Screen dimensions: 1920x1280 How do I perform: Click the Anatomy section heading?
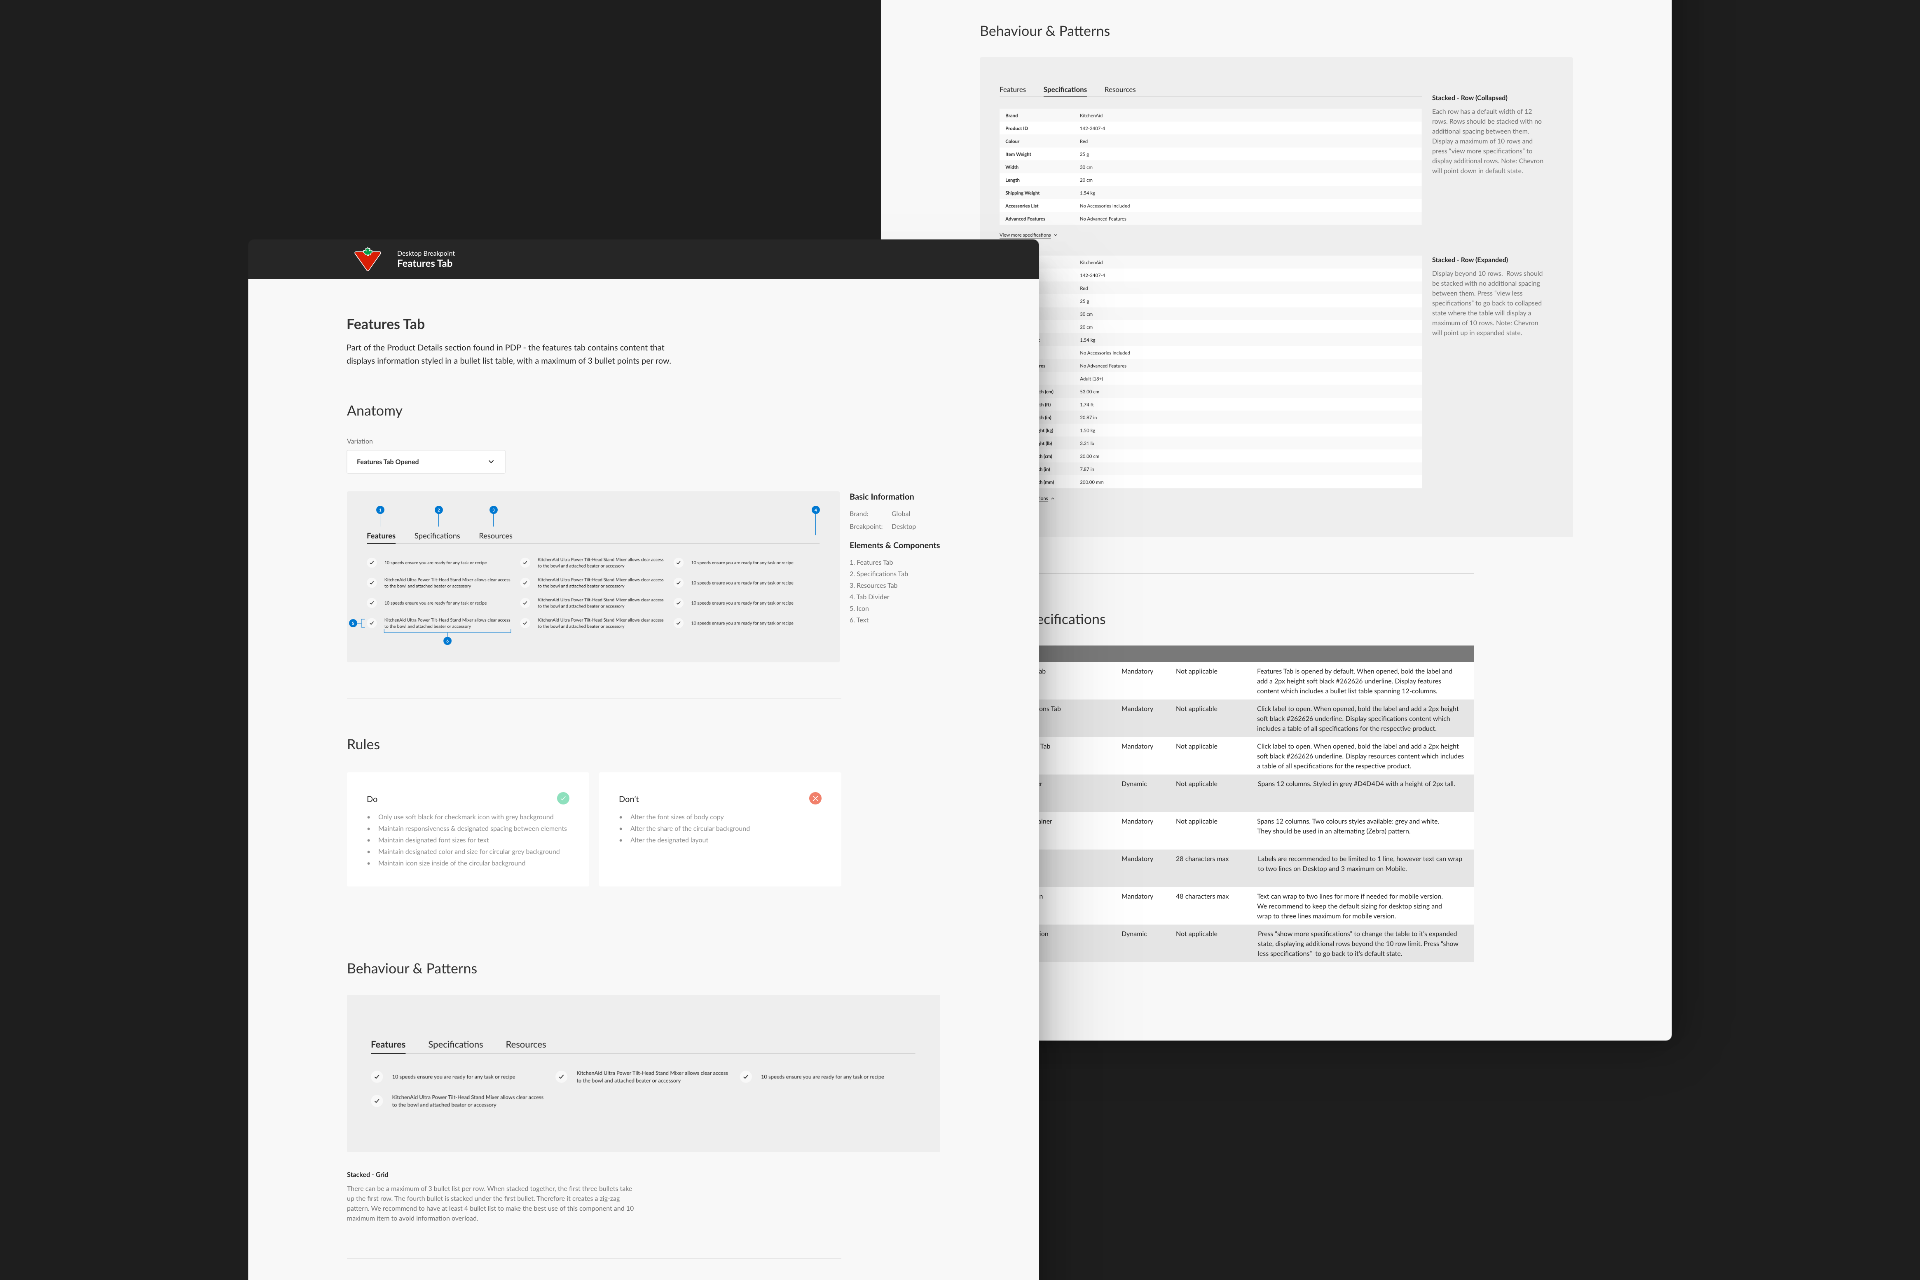(374, 411)
